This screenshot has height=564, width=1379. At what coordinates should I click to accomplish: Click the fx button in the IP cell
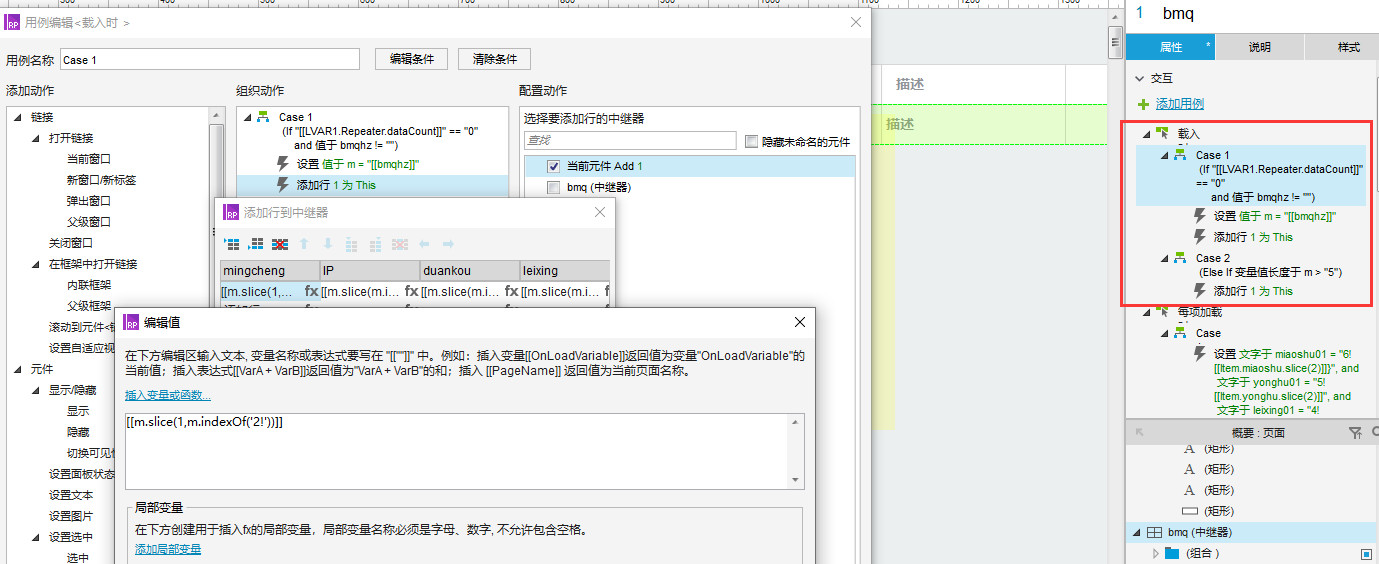tap(411, 292)
